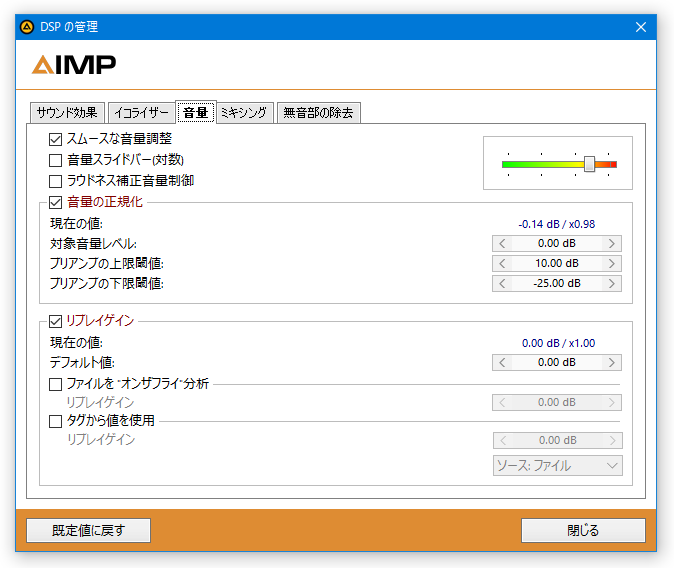The image size is (674, 568).
Task: Click the -0.14 dB / x0.98 value
Action: pyautogui.click(x=557, y=224)
